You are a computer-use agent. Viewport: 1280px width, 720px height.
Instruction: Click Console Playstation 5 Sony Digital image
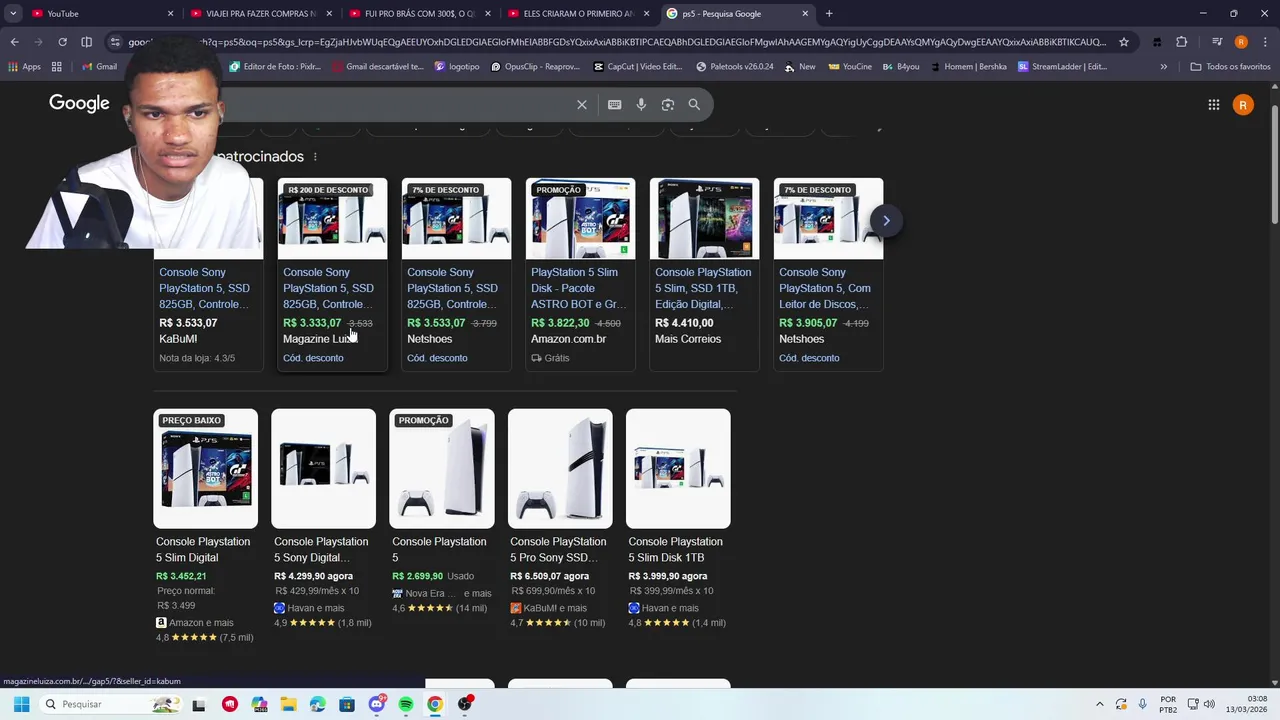coord(323,468)
